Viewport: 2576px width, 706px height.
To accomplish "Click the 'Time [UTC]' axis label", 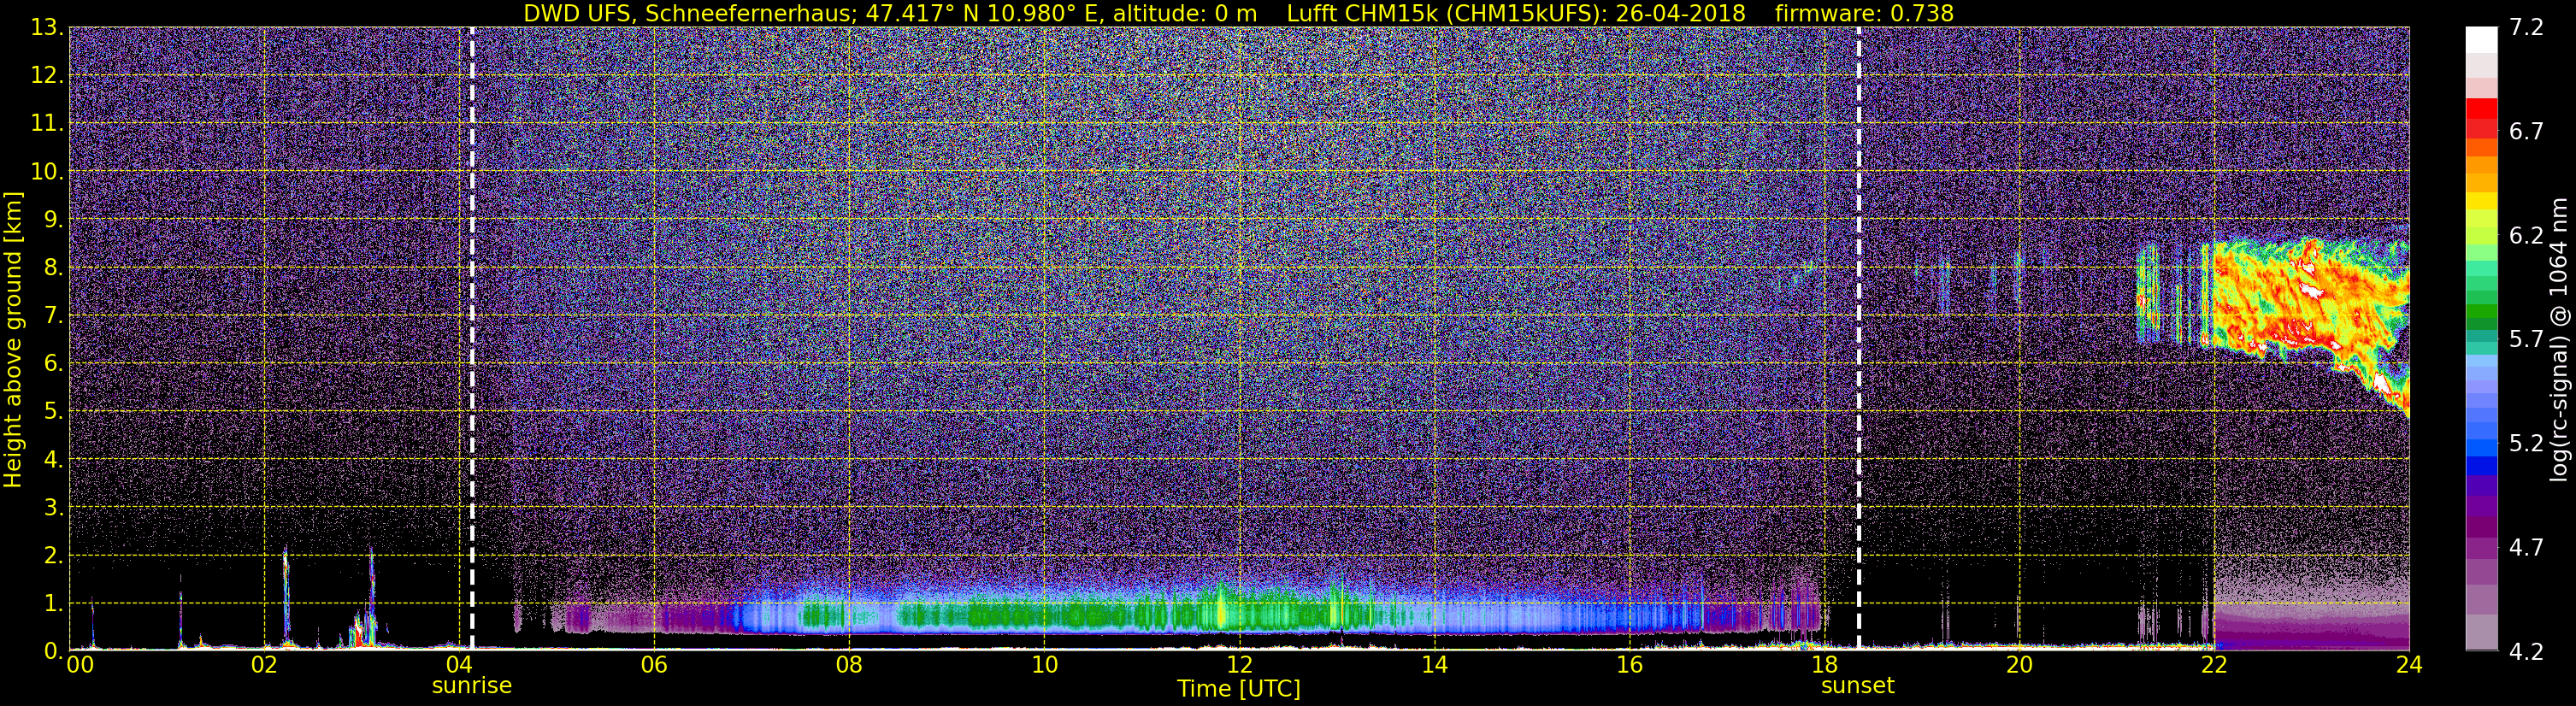I will tap(1238, 689).
